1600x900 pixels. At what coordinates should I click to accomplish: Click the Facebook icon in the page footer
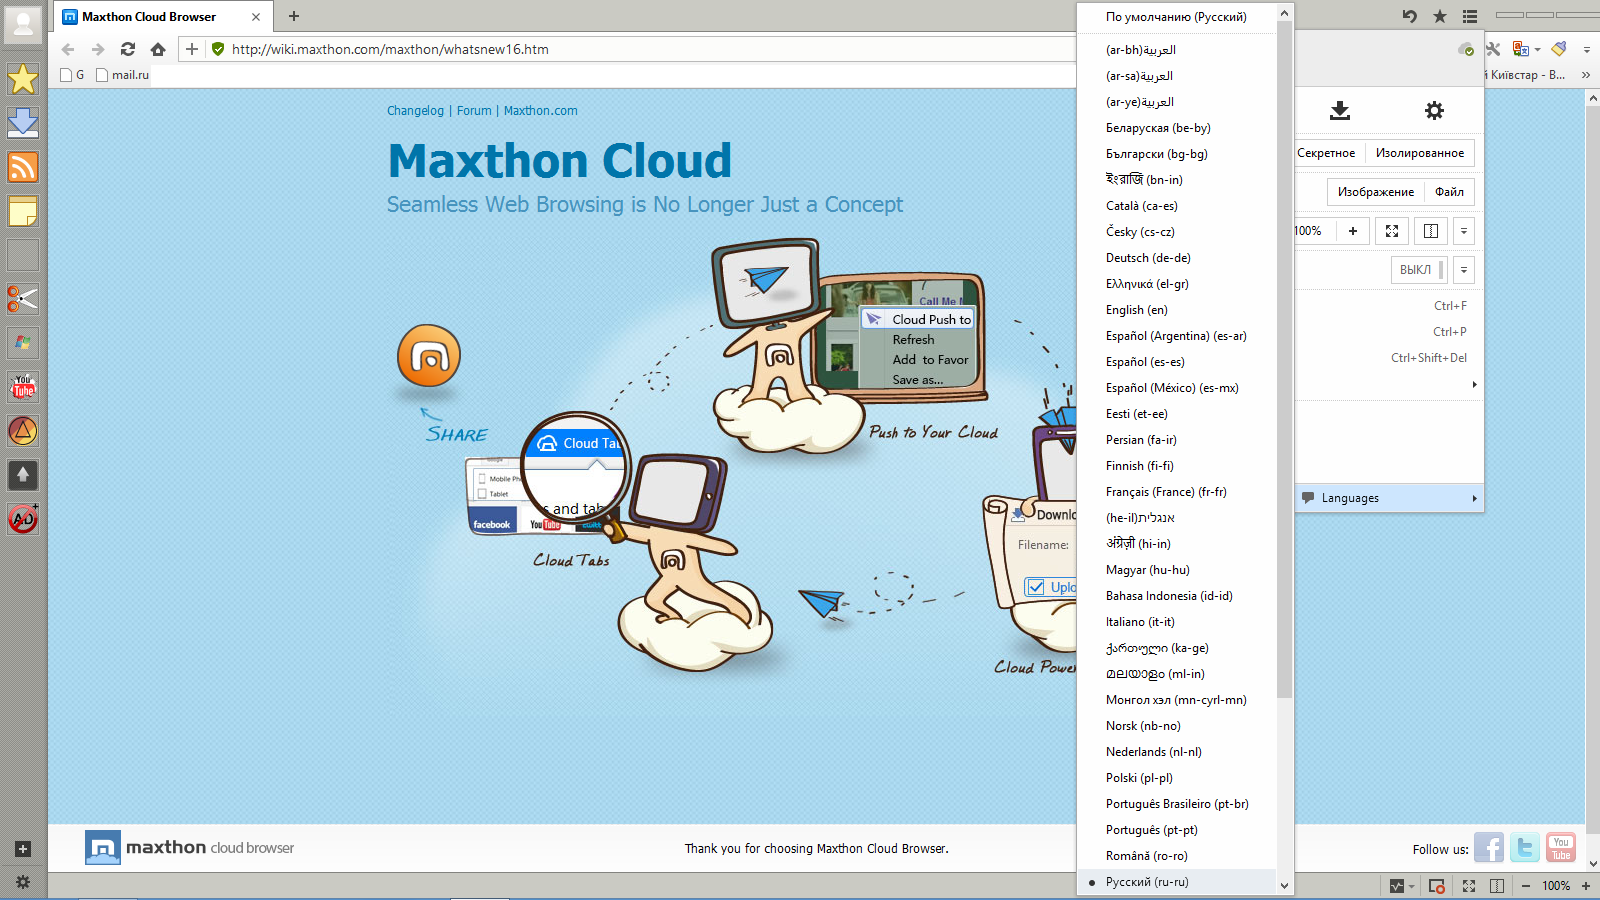pos(1488,848)
